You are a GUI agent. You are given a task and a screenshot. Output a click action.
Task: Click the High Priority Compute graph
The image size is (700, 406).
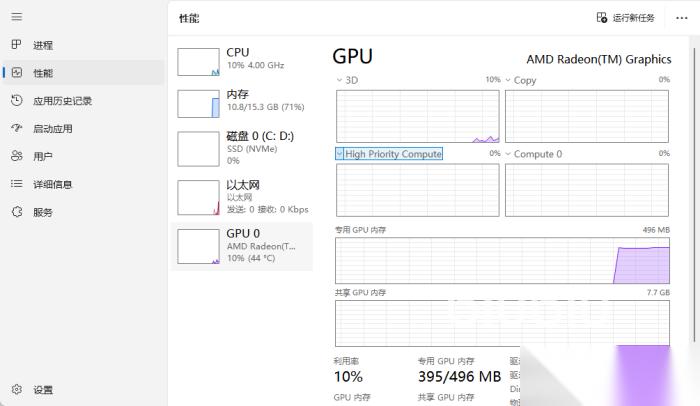tap(418, 190)
